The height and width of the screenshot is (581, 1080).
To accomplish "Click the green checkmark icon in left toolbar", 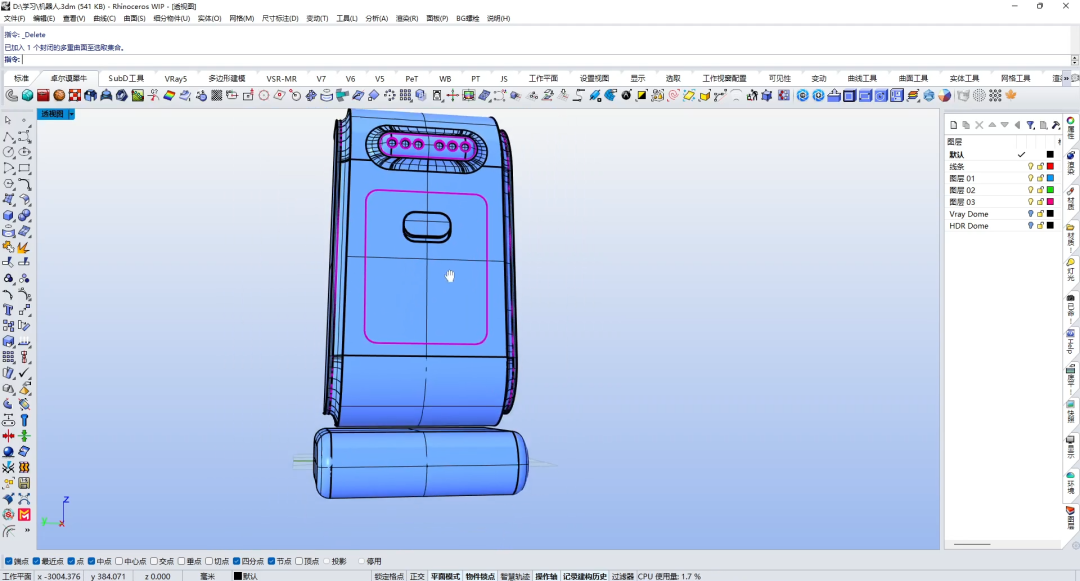I will pos(24,372).
